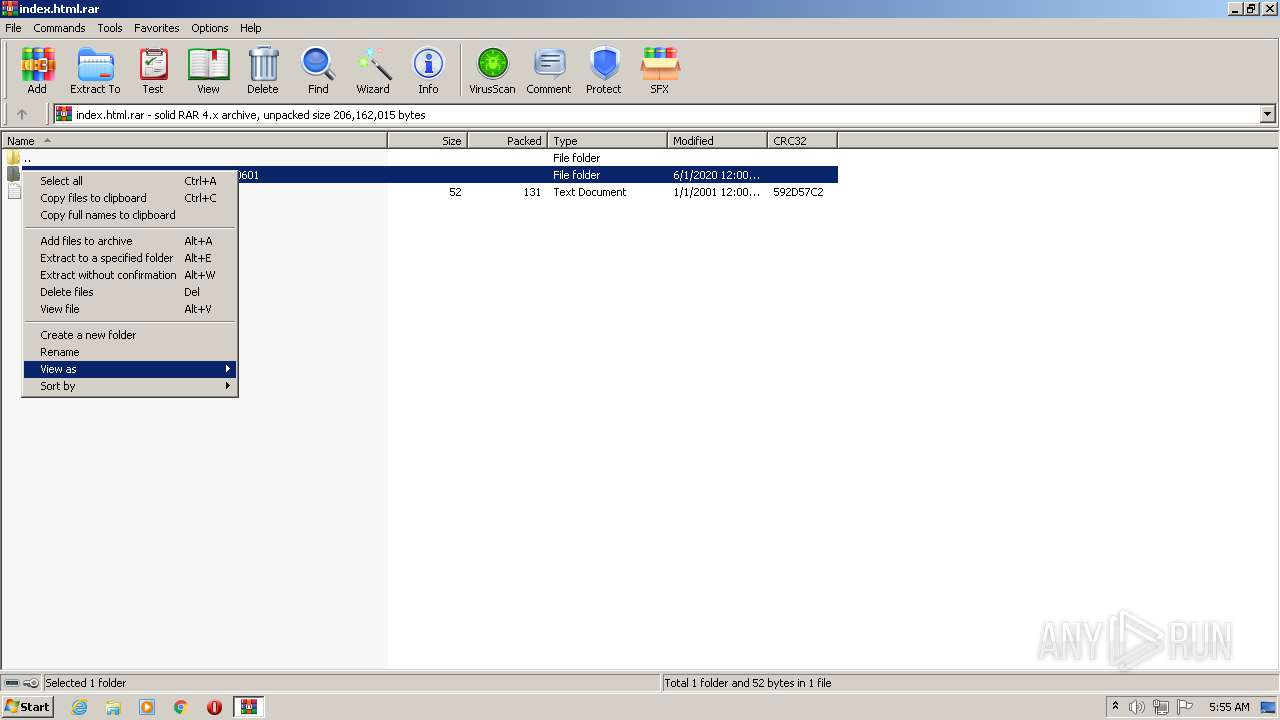Image resolution: width=1280 pixels, height=720 pixels.
Task: Click the archive path address field
Action: [657, 114]
